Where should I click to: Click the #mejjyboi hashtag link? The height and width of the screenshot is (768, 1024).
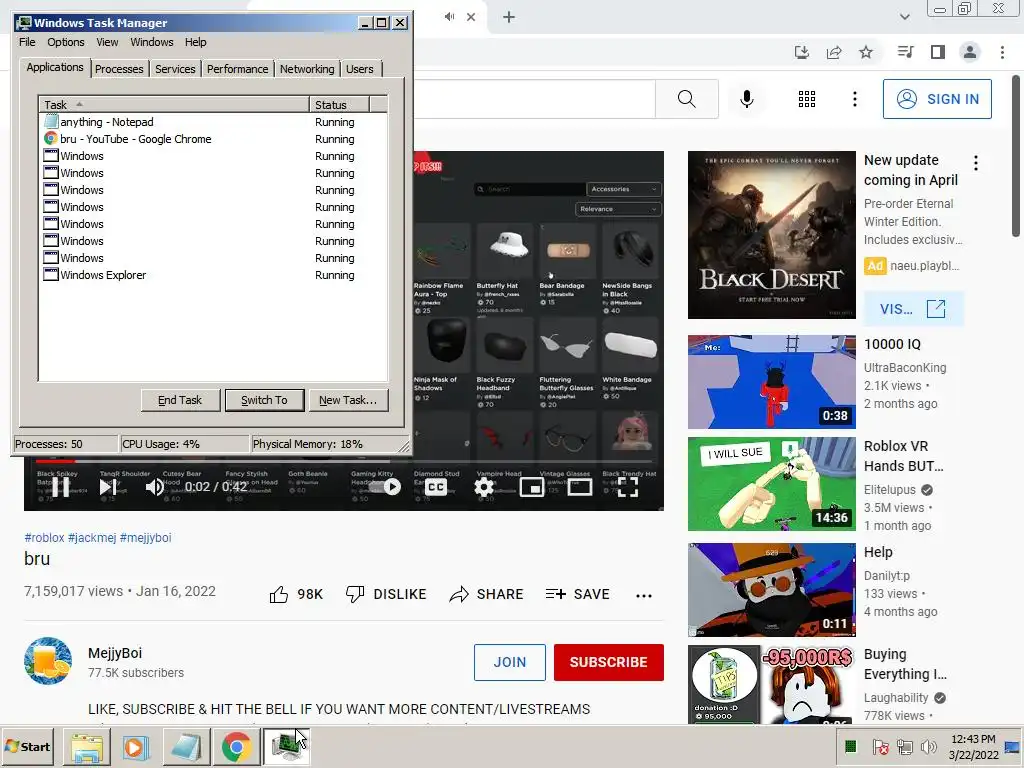pos(146,537)
